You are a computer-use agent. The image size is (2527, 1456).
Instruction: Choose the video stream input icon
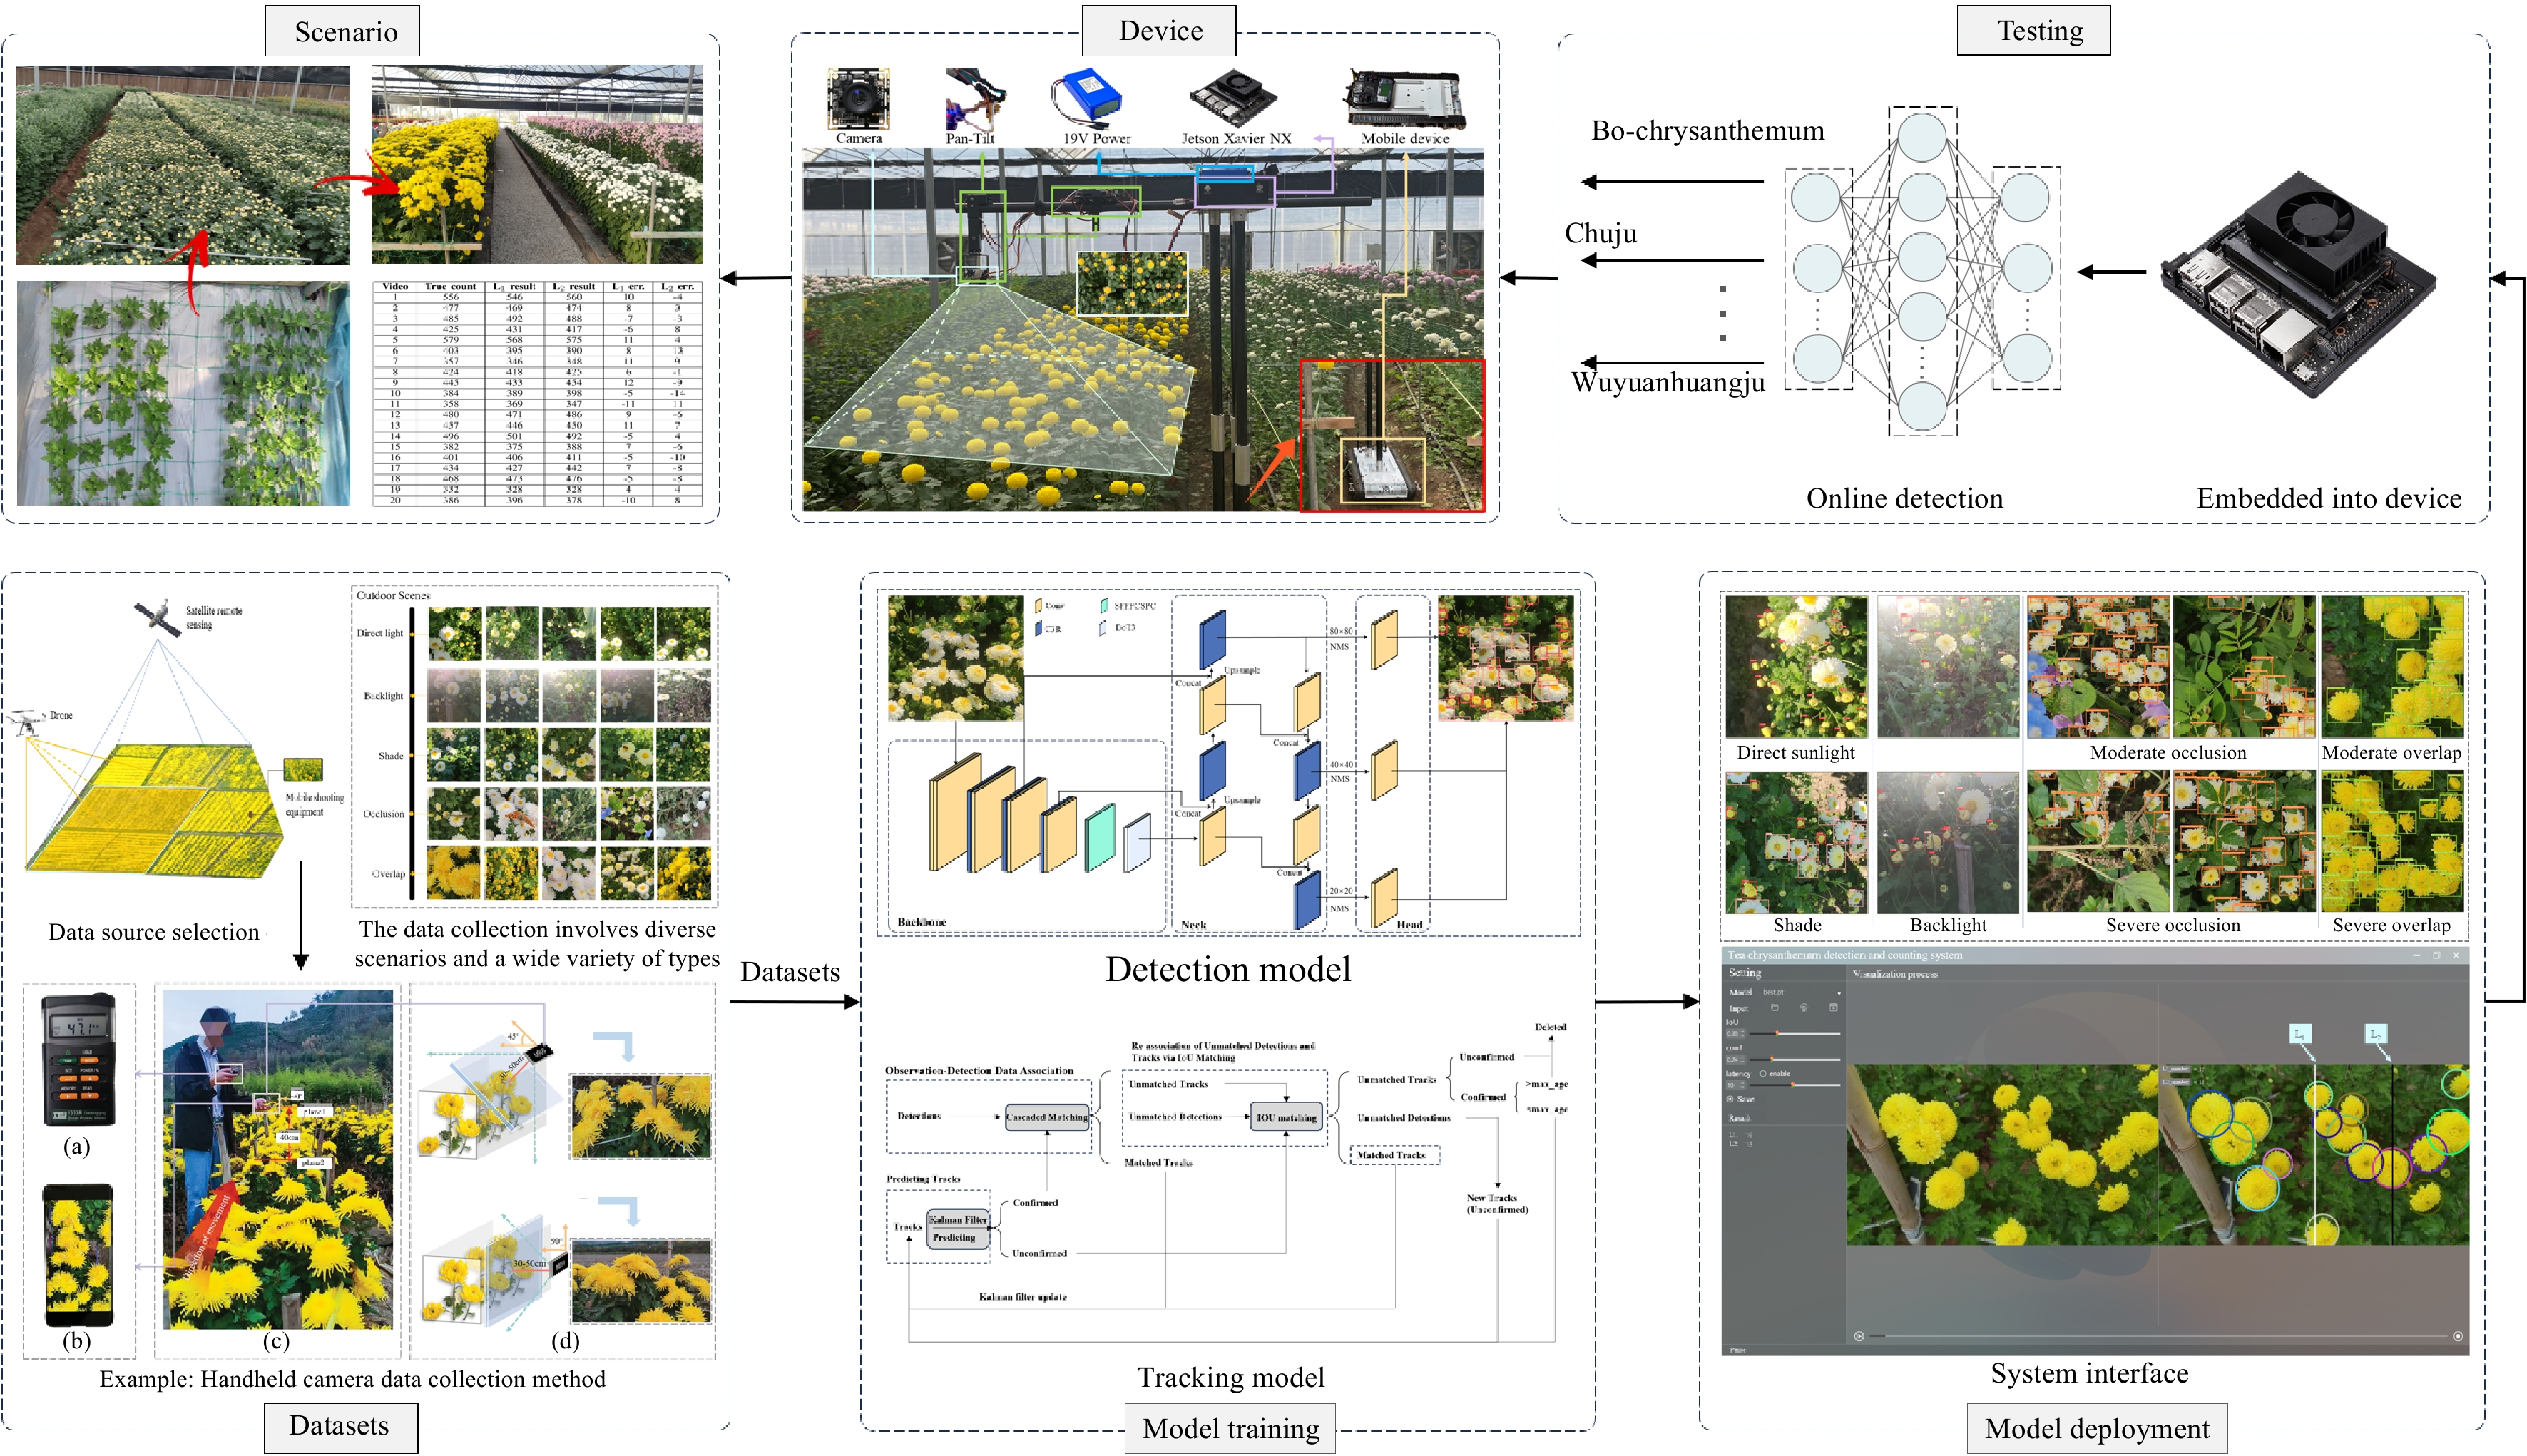coord(1834,1008)
